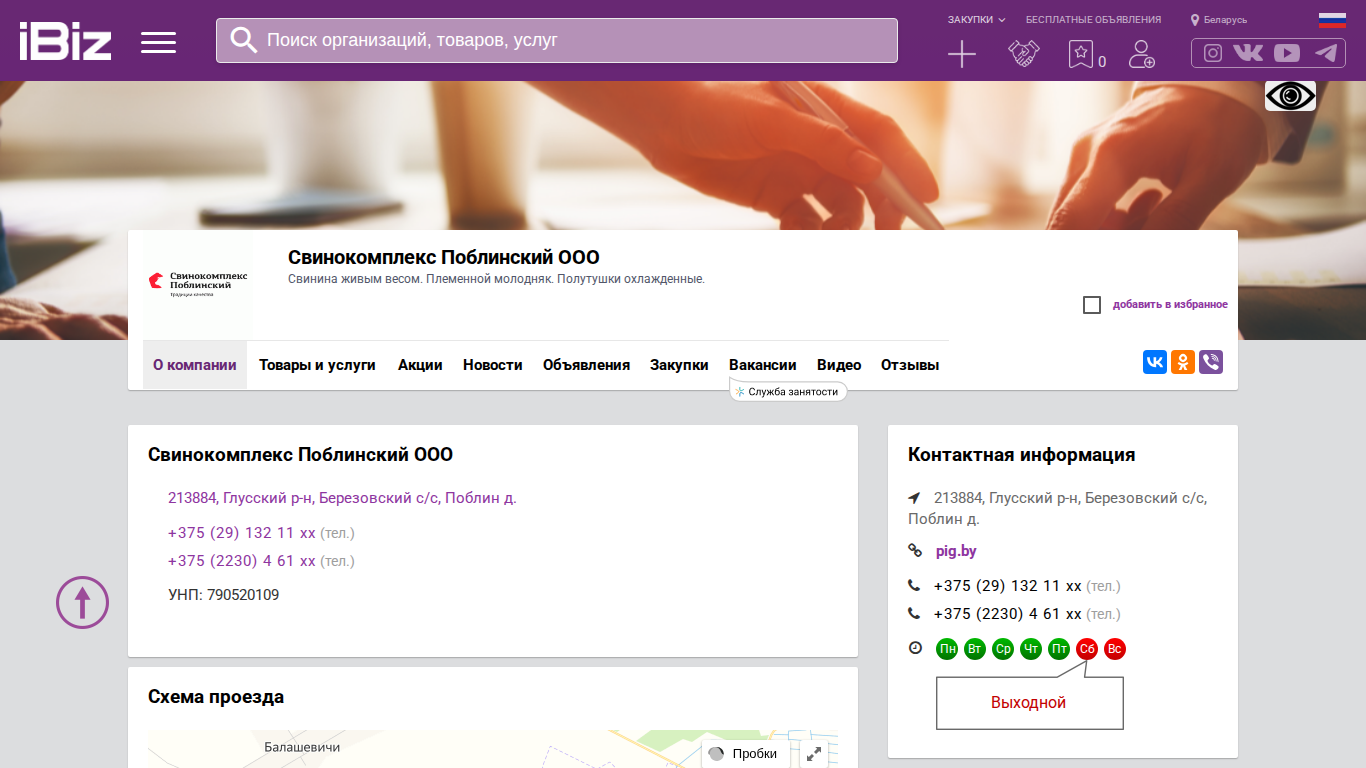Reveal contact panel phone +375 (29) 132 11 xx
1366x768 pixels.
click(1008, 586)
